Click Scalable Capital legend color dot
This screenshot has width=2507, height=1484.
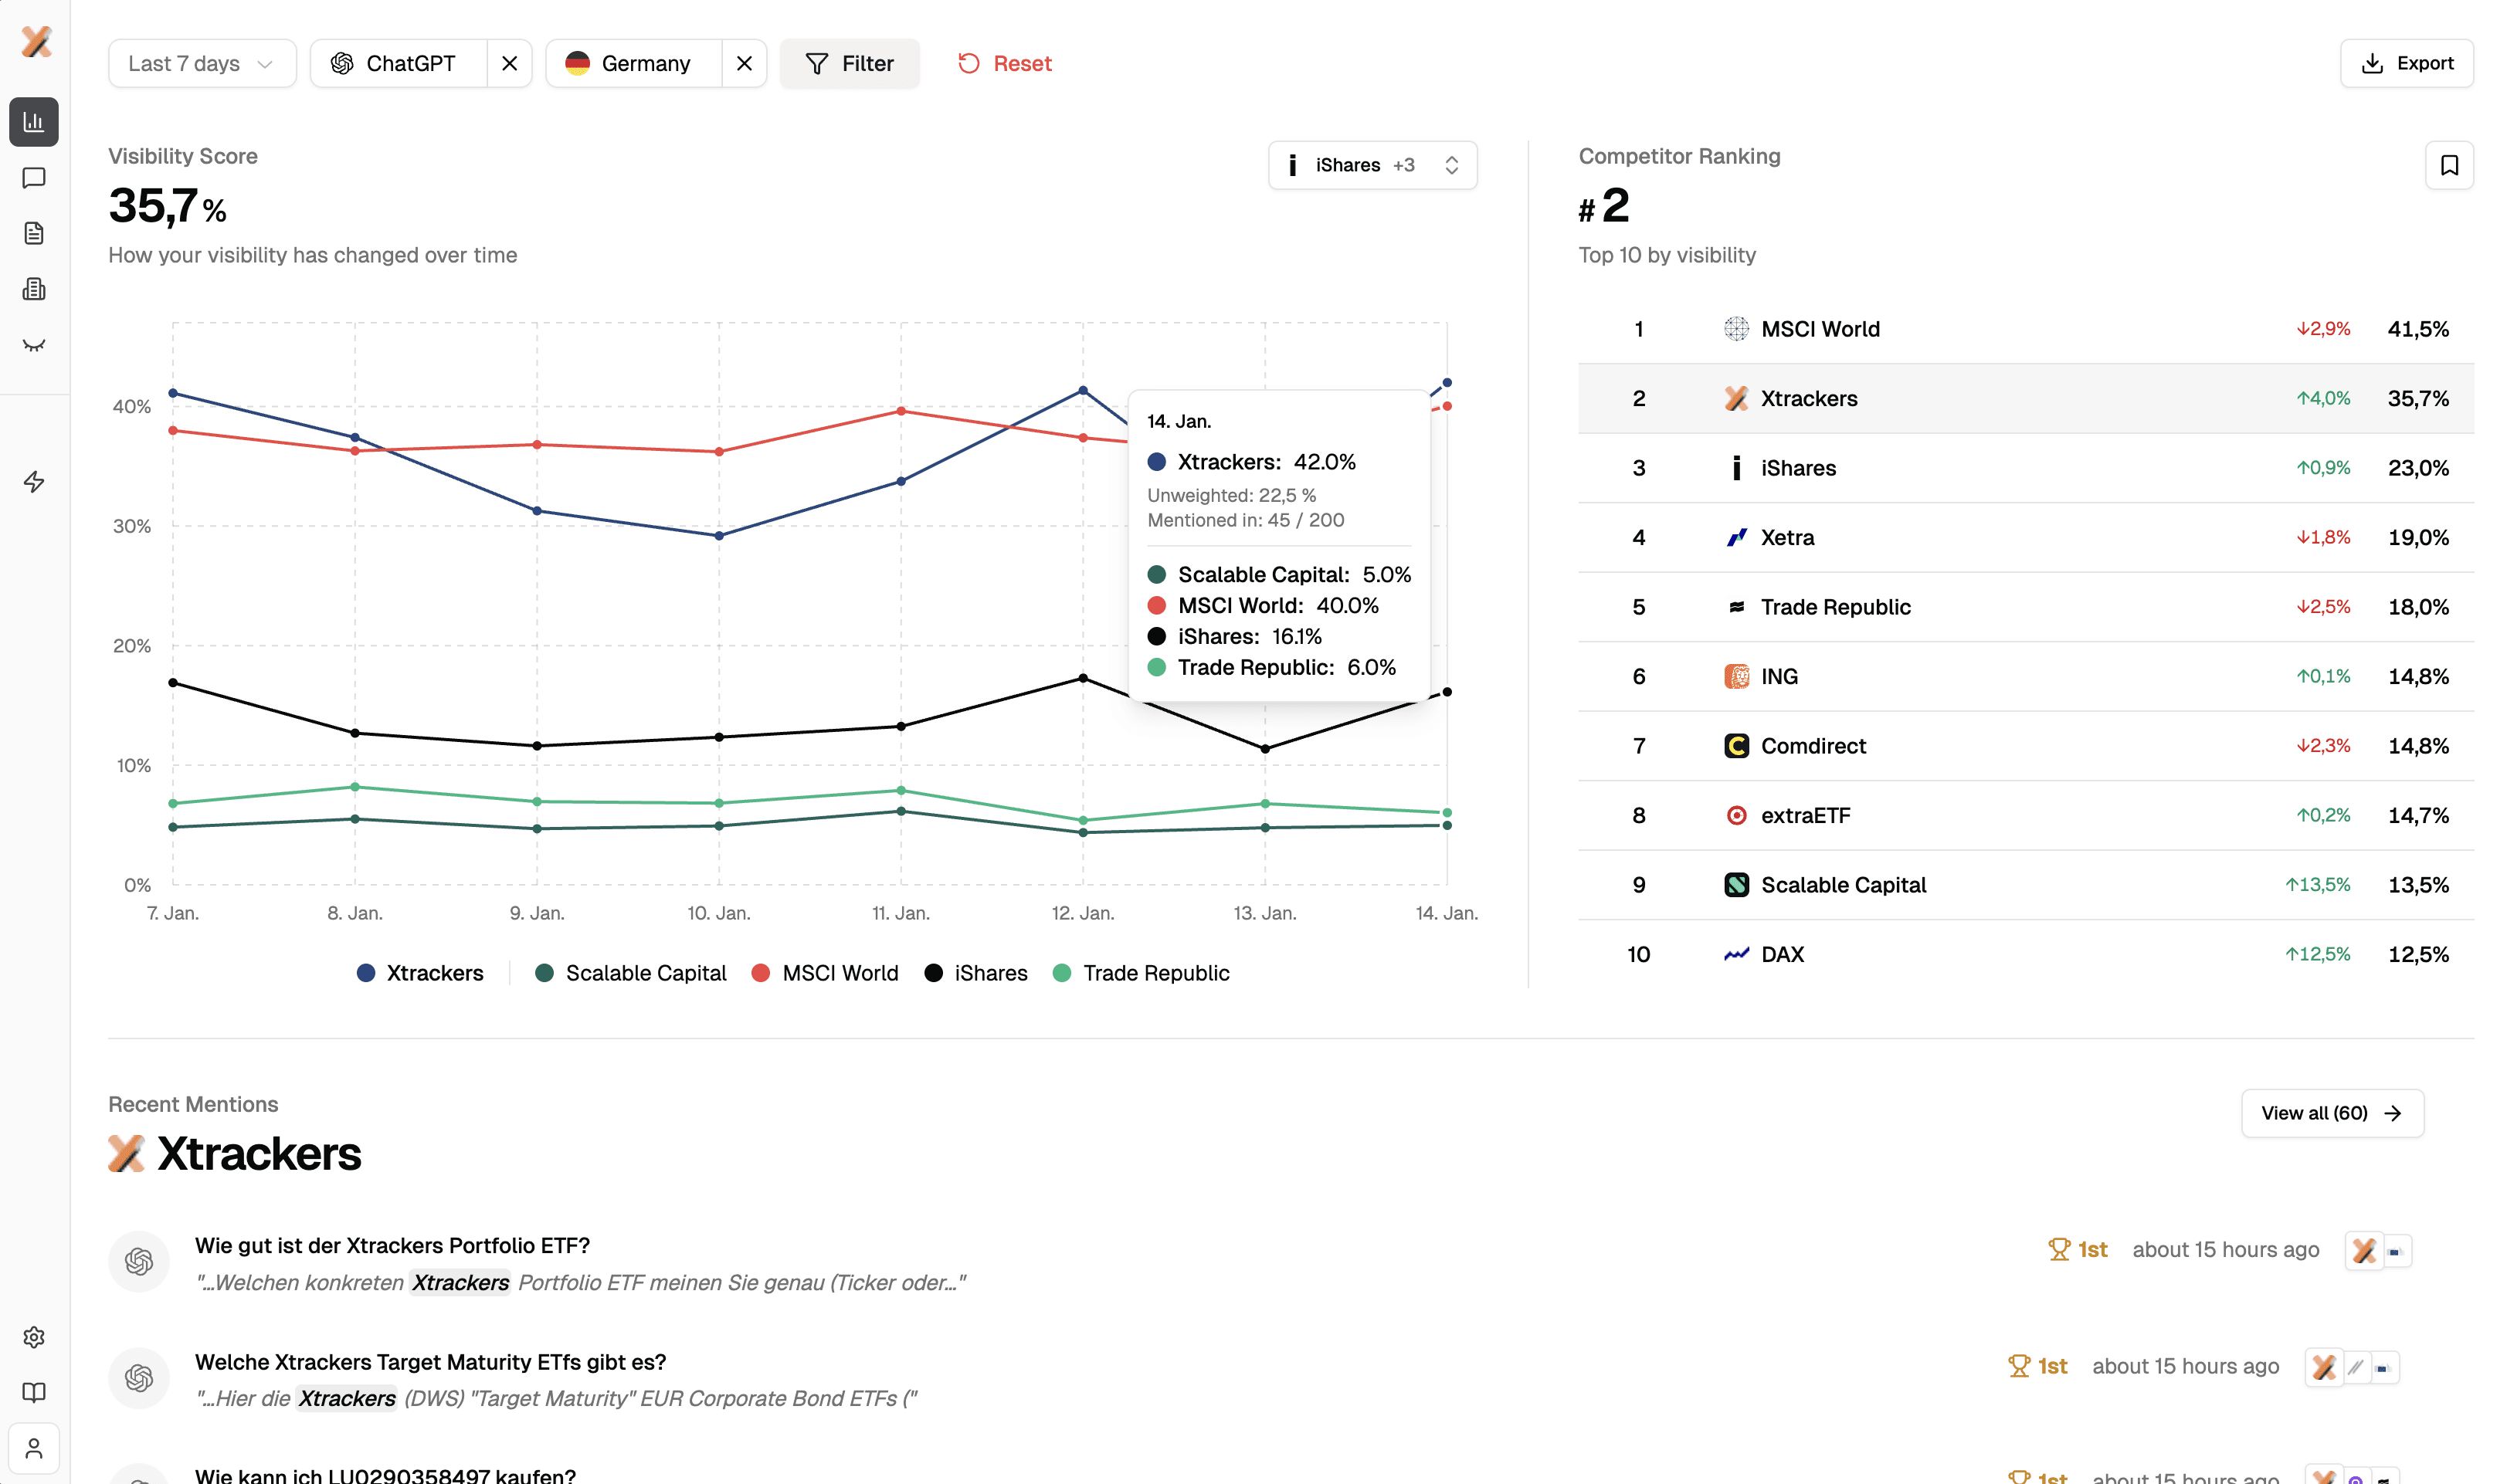(x=544, y=973)
